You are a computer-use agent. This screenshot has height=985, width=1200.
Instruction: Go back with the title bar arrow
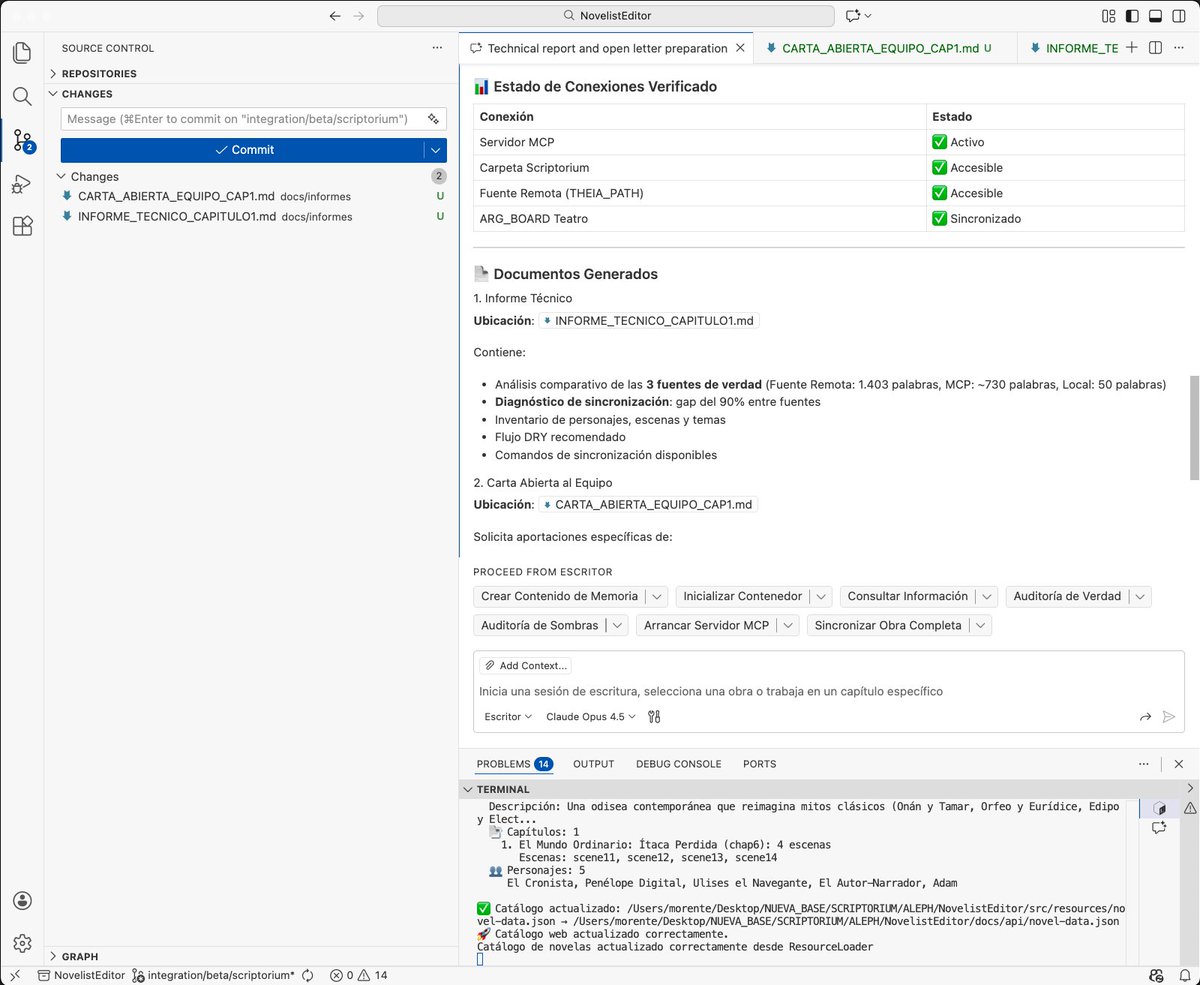(335, 16)
